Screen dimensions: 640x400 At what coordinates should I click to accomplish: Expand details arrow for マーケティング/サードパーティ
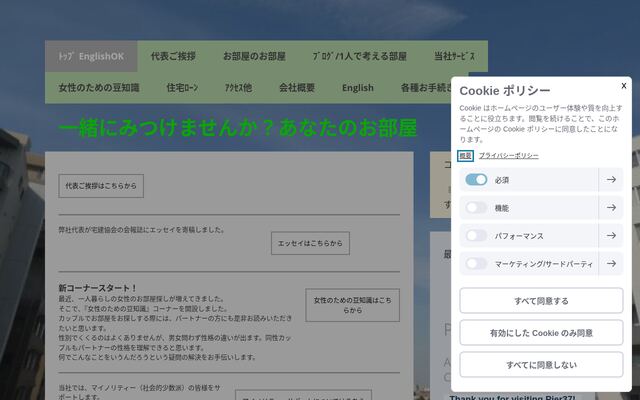tap(611, 264)
